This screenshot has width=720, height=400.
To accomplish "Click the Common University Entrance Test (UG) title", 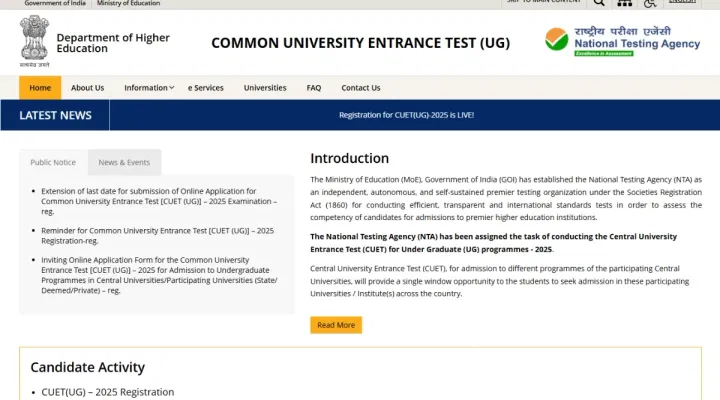I will 360,43.
